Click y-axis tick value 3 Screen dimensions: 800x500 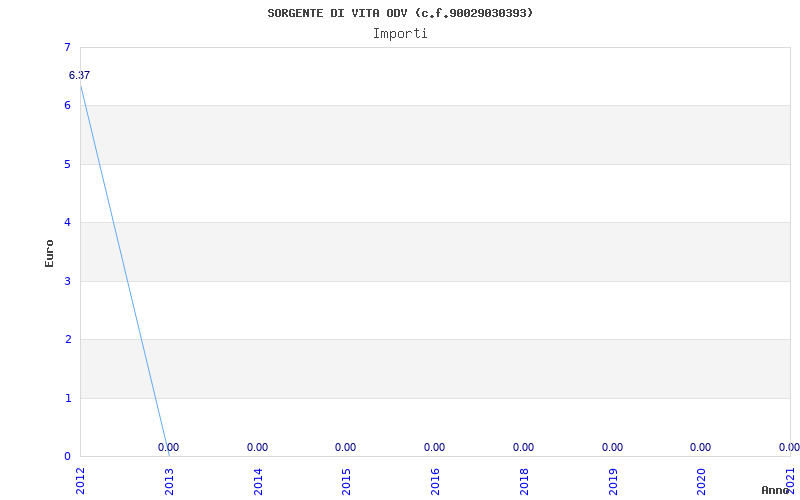[67, 281]
